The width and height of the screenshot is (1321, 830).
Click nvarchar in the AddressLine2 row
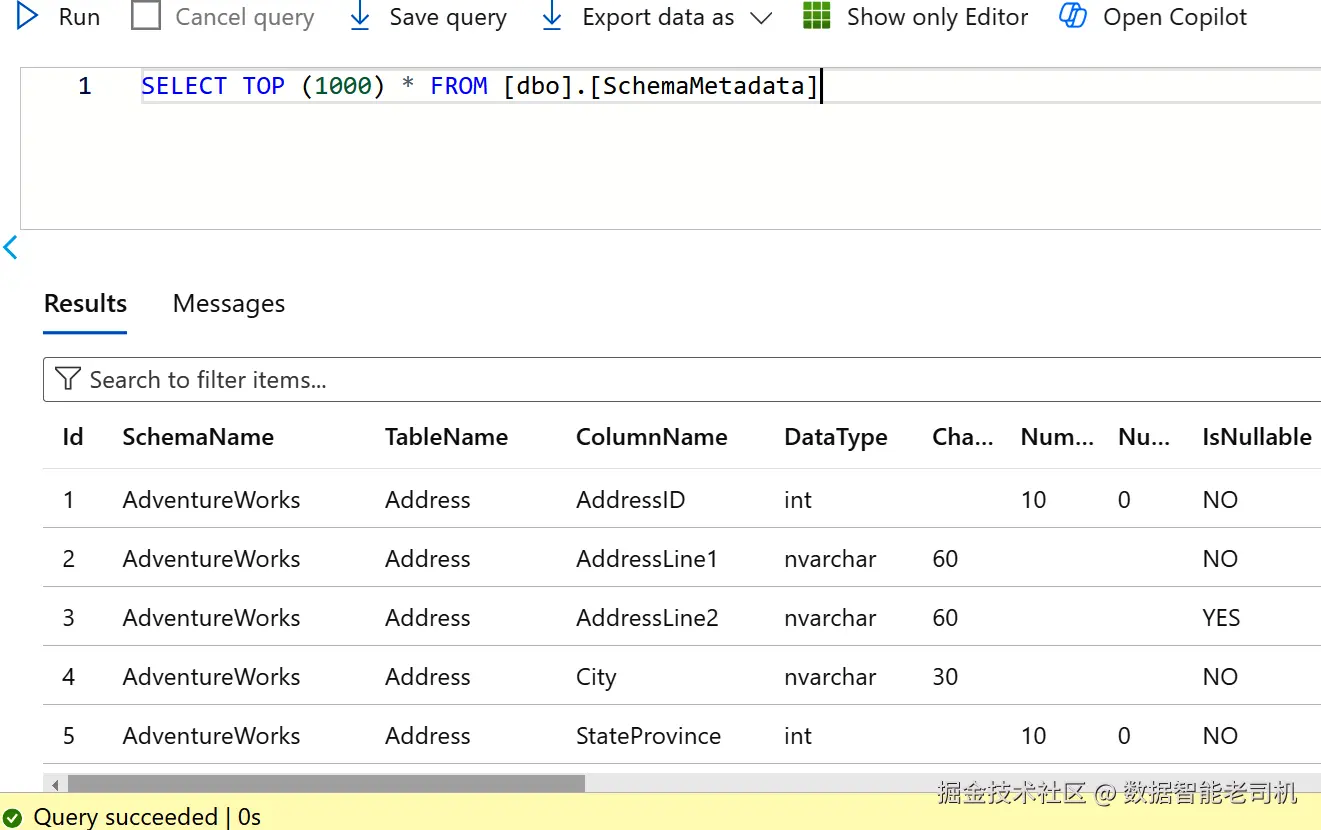(830, 617)
